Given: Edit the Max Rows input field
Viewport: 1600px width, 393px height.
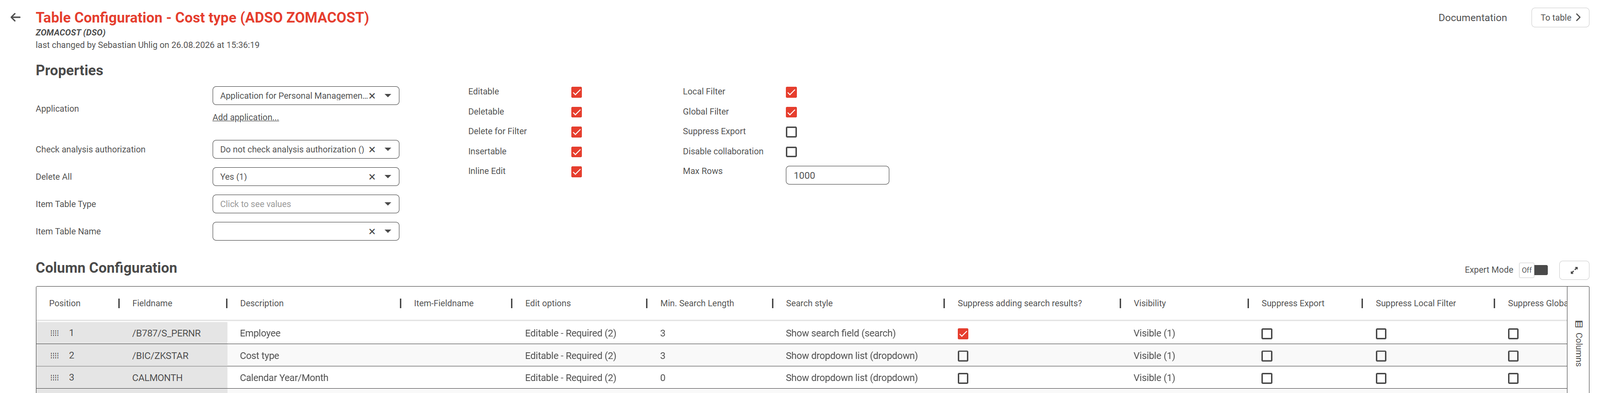Looking at the screenshot, I should click(x=837, y=175).
